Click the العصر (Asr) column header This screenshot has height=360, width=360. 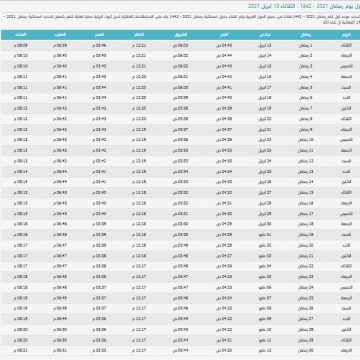coord(99,35)
